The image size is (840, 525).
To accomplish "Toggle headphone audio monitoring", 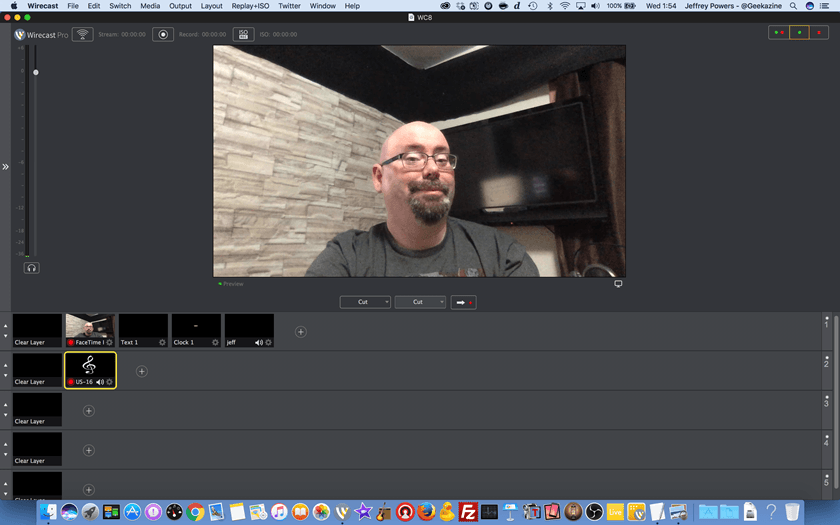I will 31,268.
